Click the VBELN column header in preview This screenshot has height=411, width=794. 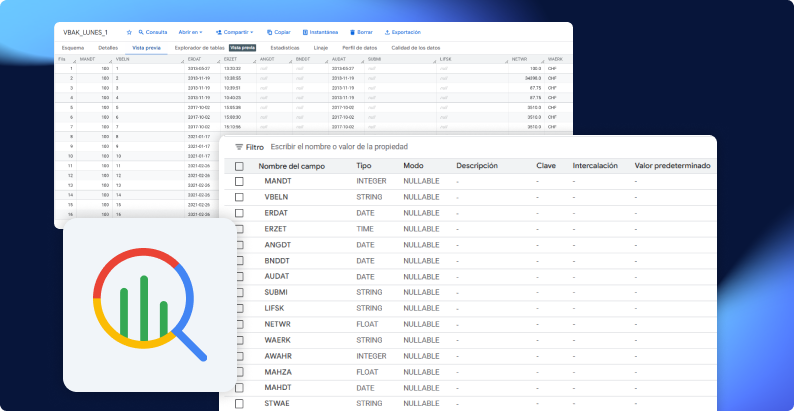point(124,59)
